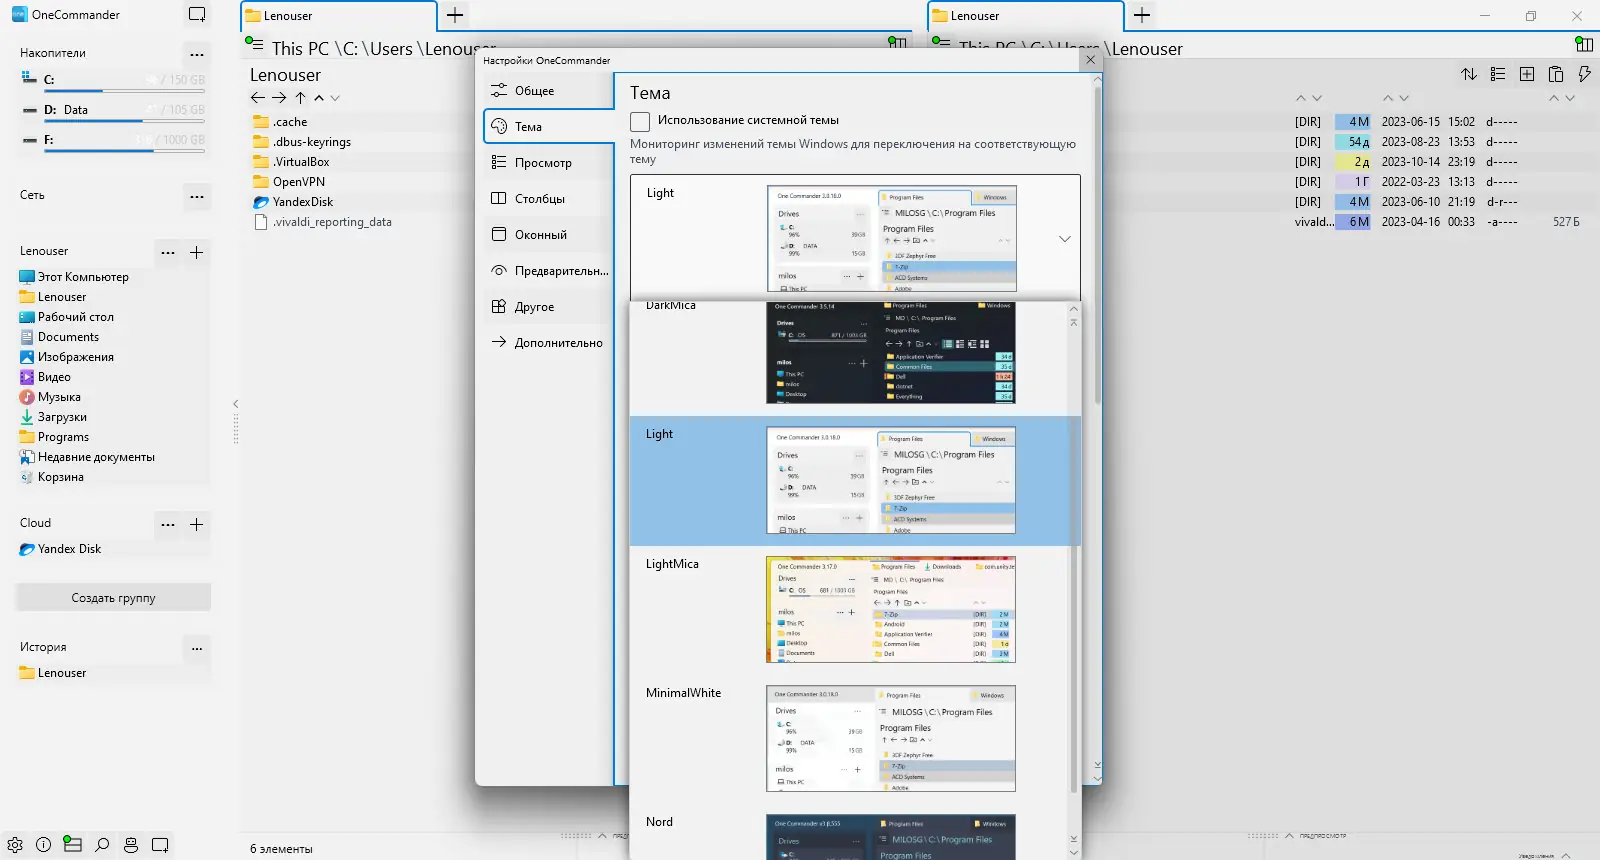Select the .cache folder in left pane
Screen dimensions: 1600x860
tap(281, 122)
